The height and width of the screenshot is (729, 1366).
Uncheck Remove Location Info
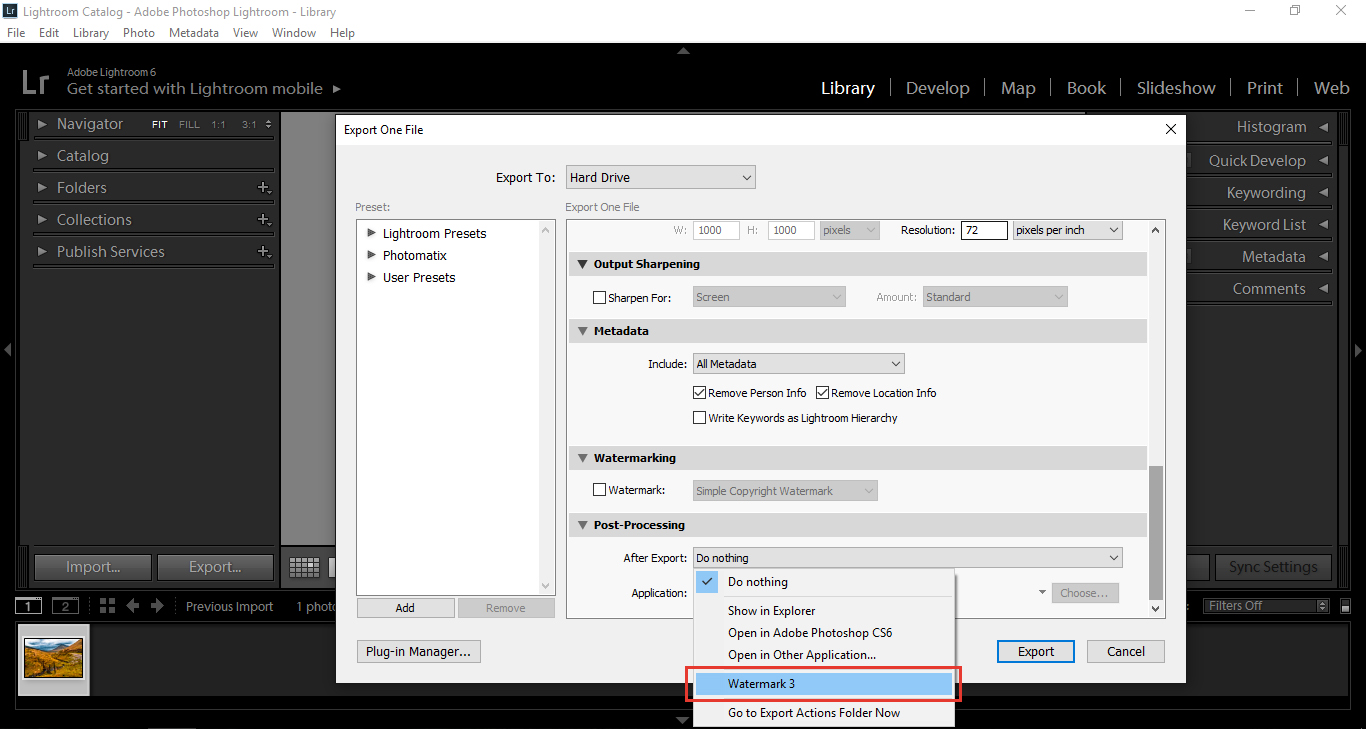pos(823,393)
